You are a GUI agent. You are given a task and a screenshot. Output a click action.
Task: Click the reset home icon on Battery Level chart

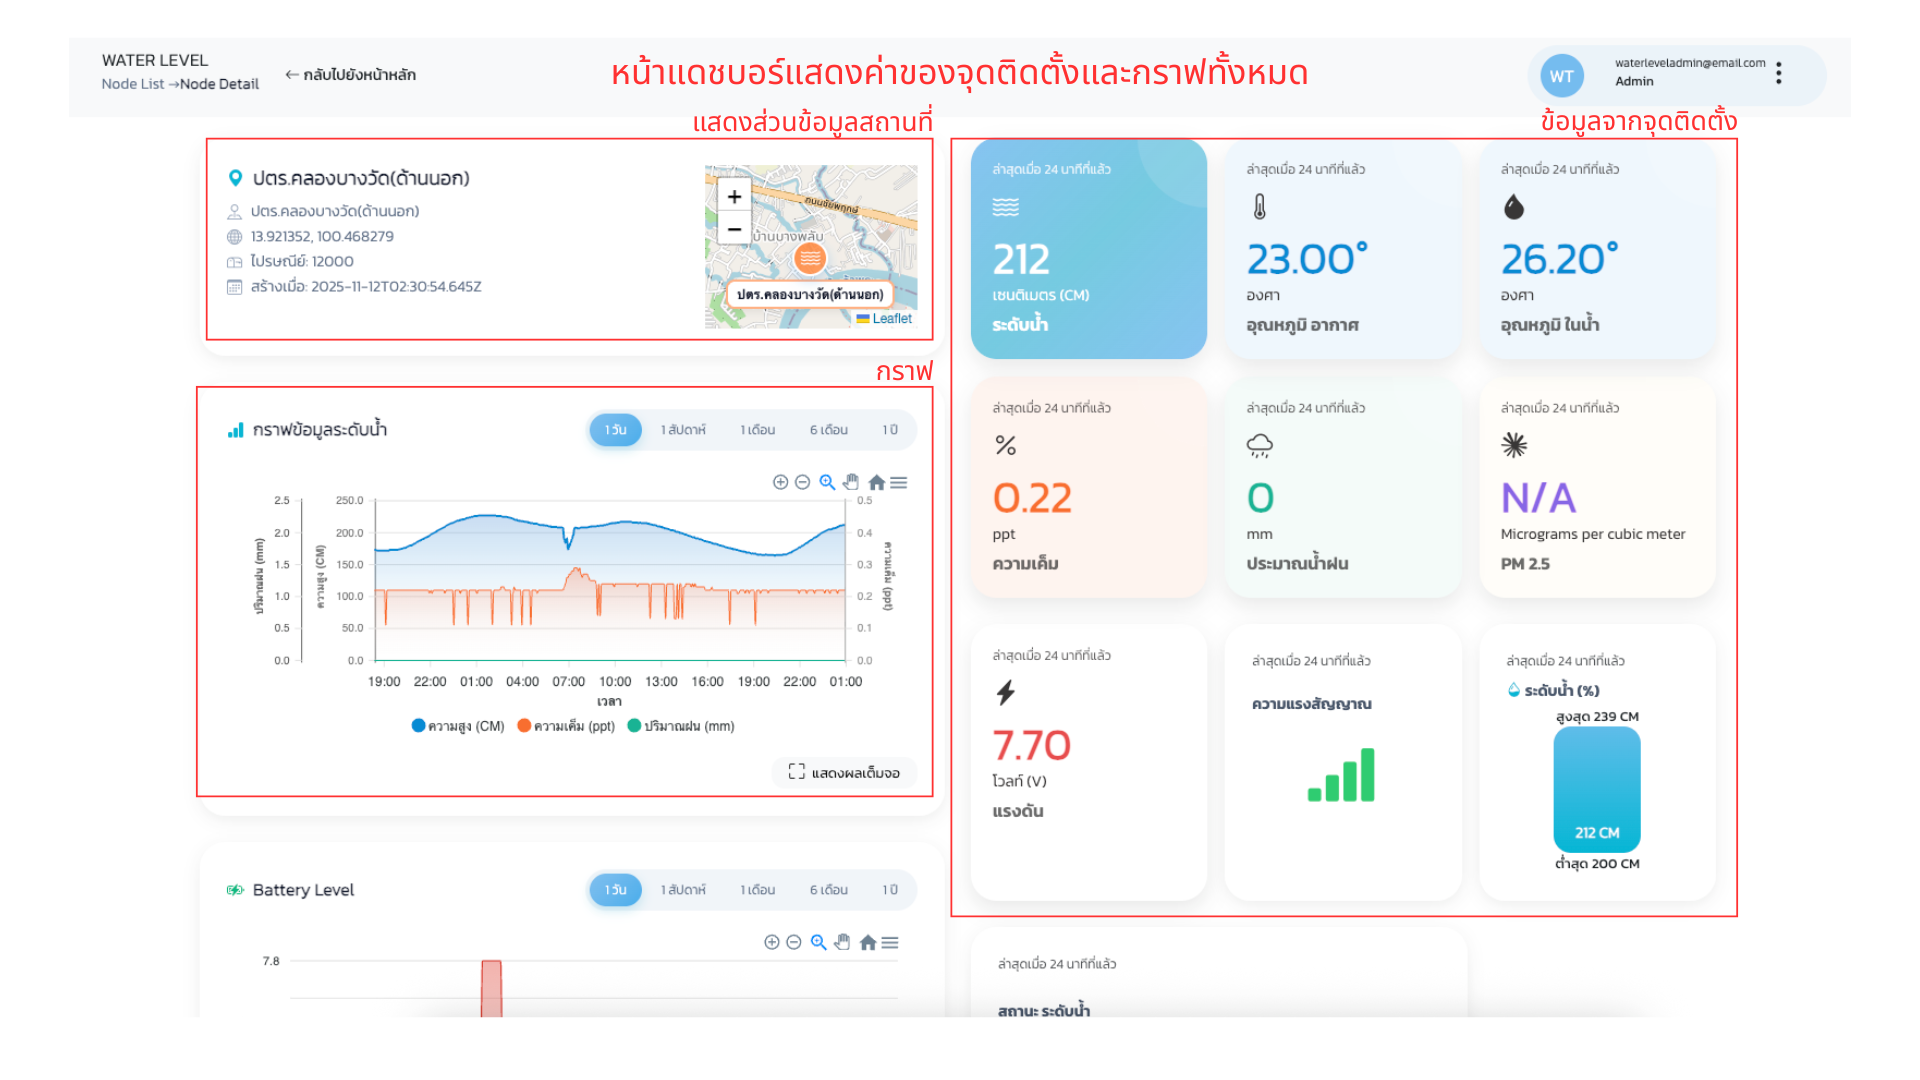[x=868, y=942]
